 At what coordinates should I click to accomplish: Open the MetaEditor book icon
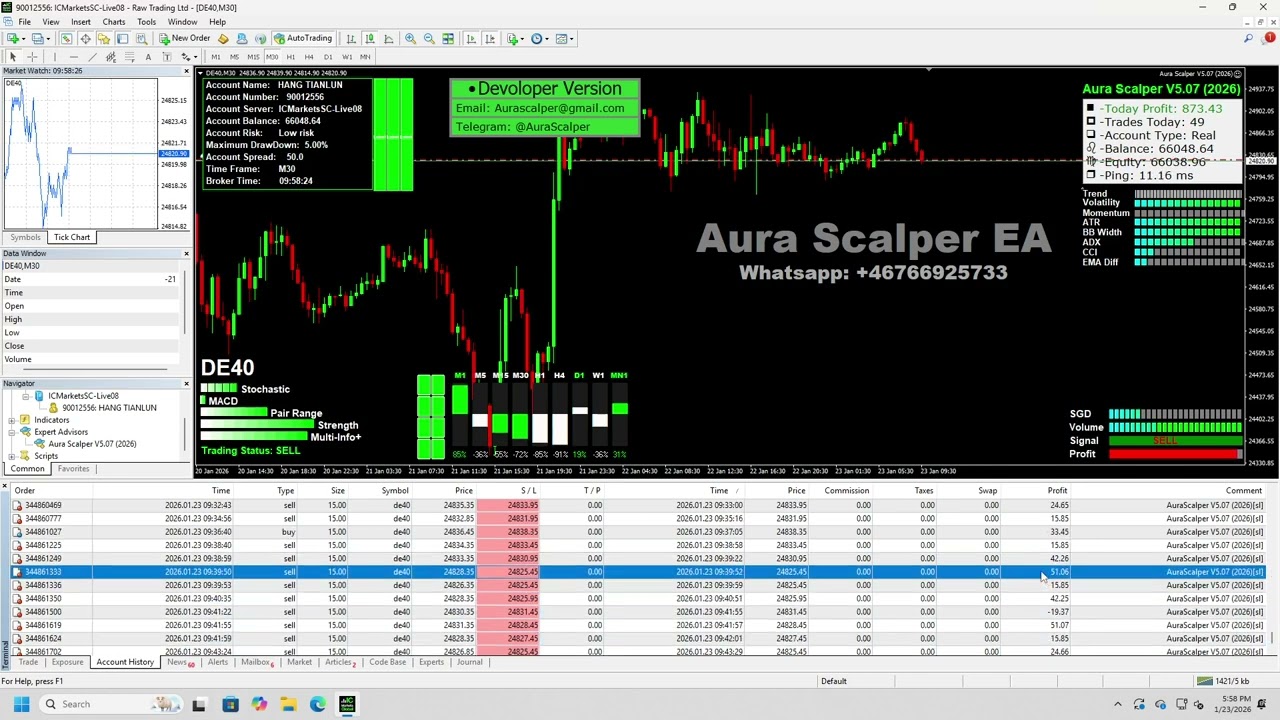coord(223,38)
